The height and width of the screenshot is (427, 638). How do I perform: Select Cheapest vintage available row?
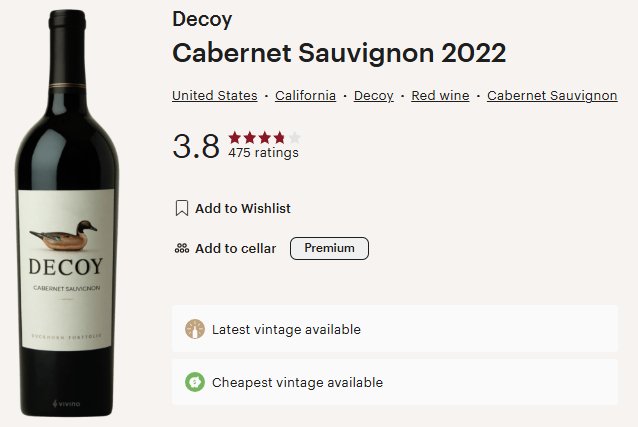click(x=394, y=382)
